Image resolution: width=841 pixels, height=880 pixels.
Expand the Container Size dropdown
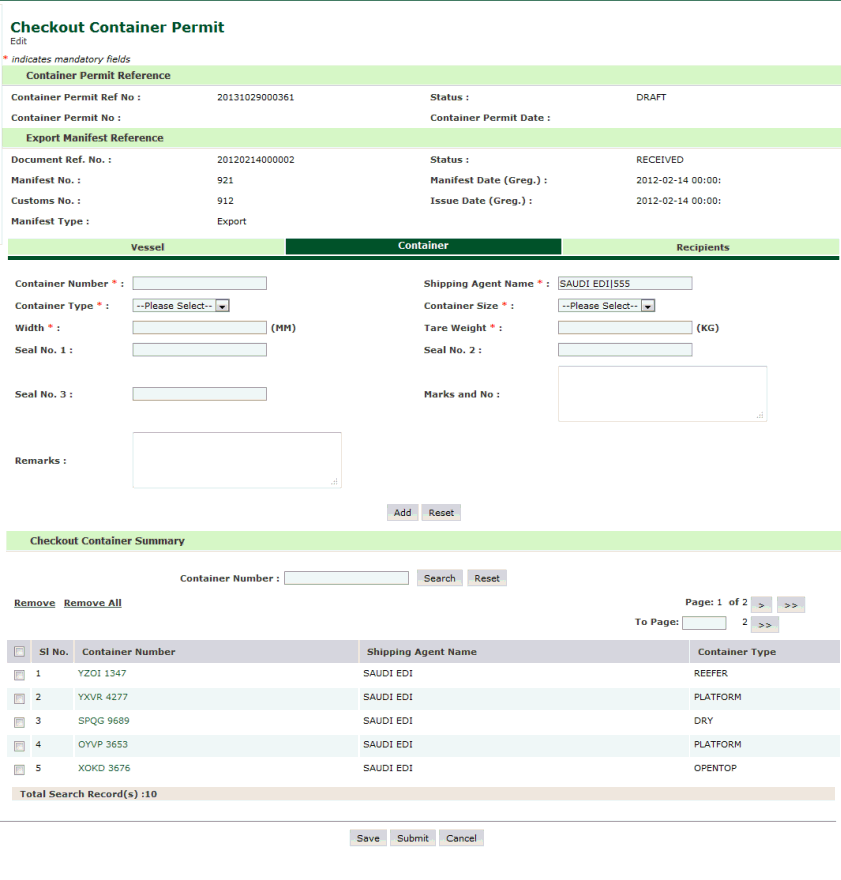click(x=606, y=306)
